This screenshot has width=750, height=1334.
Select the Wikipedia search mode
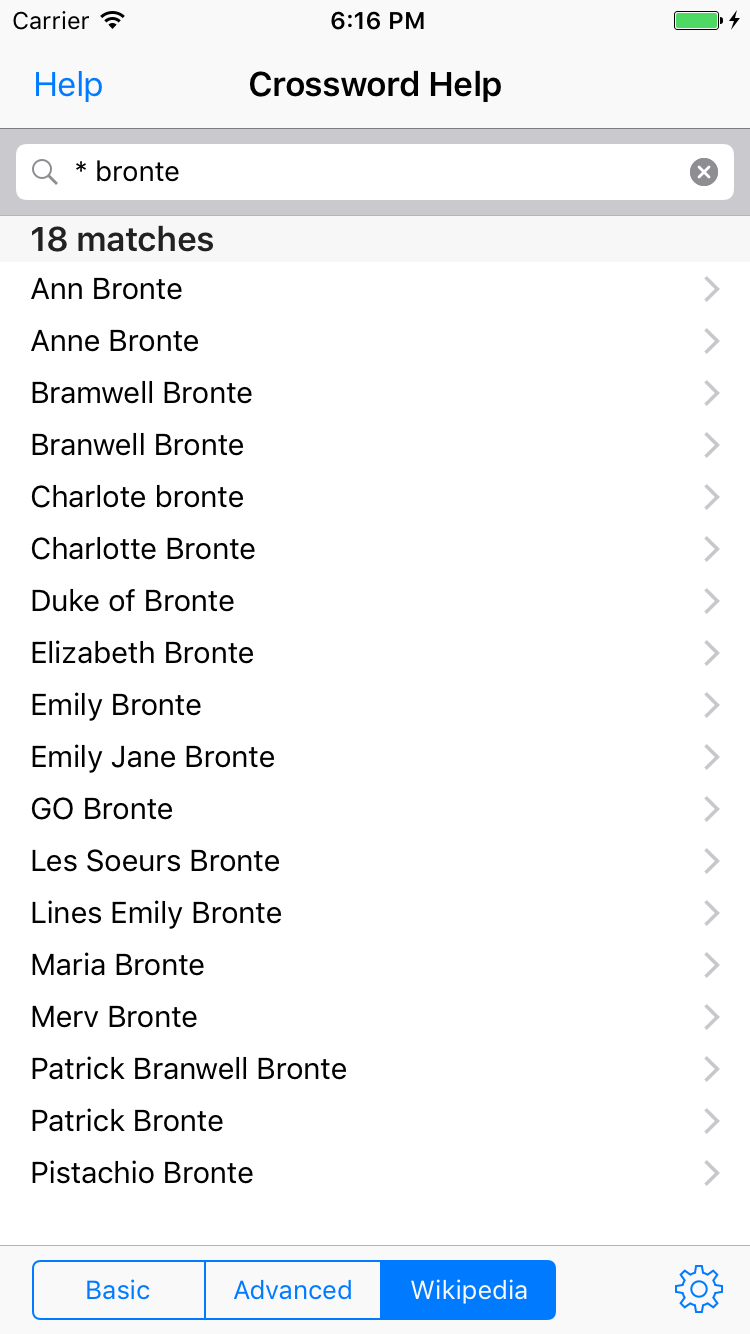pyautogui.click(x=468, y=1290)
